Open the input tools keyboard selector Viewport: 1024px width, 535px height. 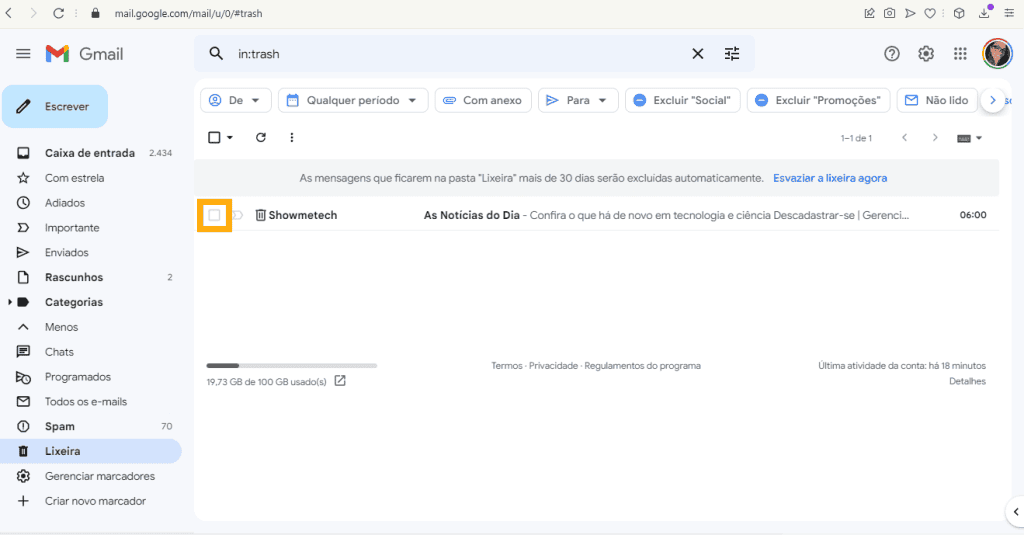pos(969,138)
